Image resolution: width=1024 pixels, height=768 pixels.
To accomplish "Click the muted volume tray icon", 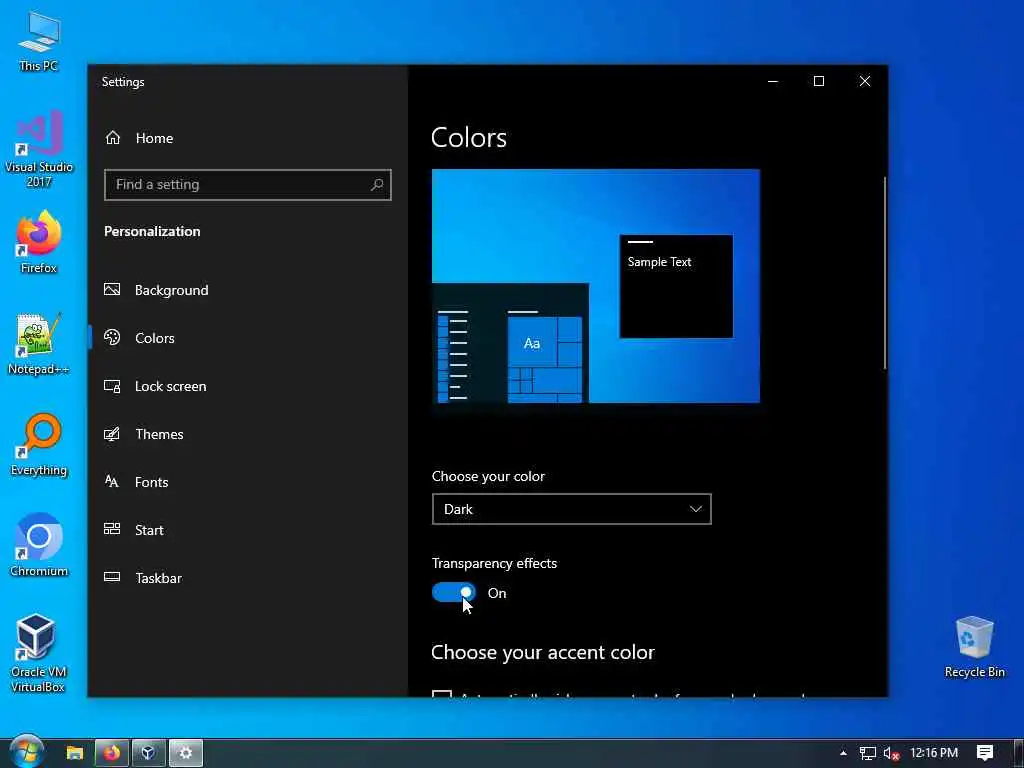I will [x=891, y=754].
